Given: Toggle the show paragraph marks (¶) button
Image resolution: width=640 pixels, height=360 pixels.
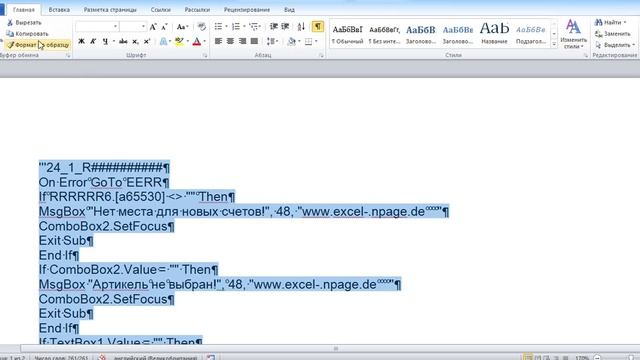Looking at the screenshot, I should (x=318, y=27).
